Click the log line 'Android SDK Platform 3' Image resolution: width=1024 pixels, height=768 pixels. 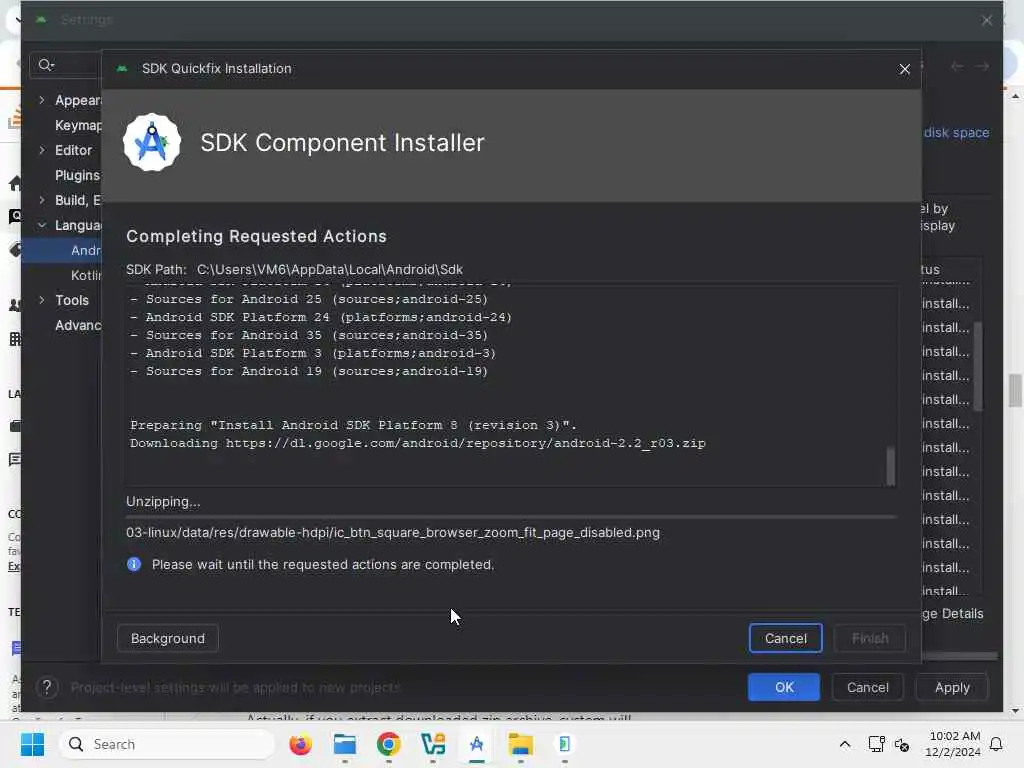point(313,353)
